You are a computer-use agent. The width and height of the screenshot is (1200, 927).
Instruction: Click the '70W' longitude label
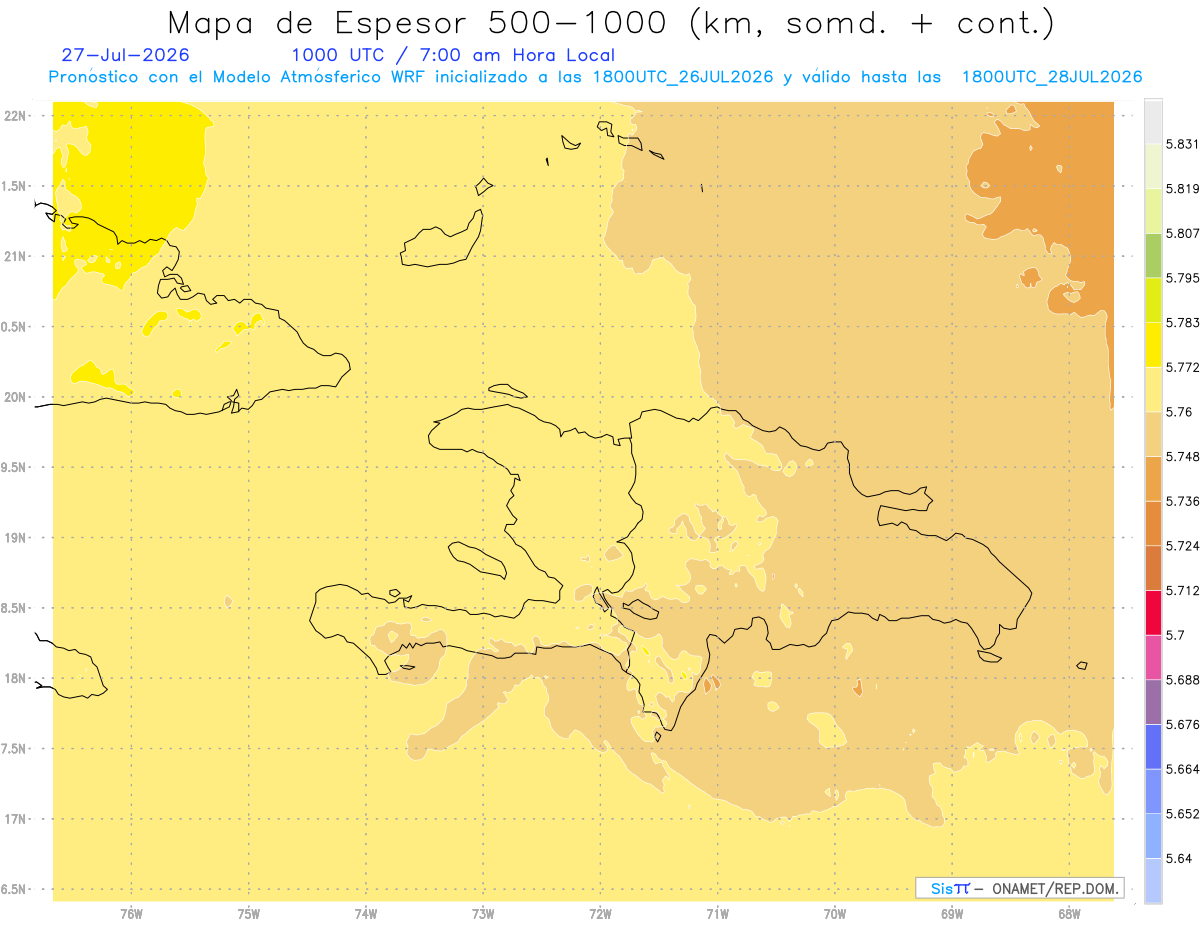click(x=835, y=914)
